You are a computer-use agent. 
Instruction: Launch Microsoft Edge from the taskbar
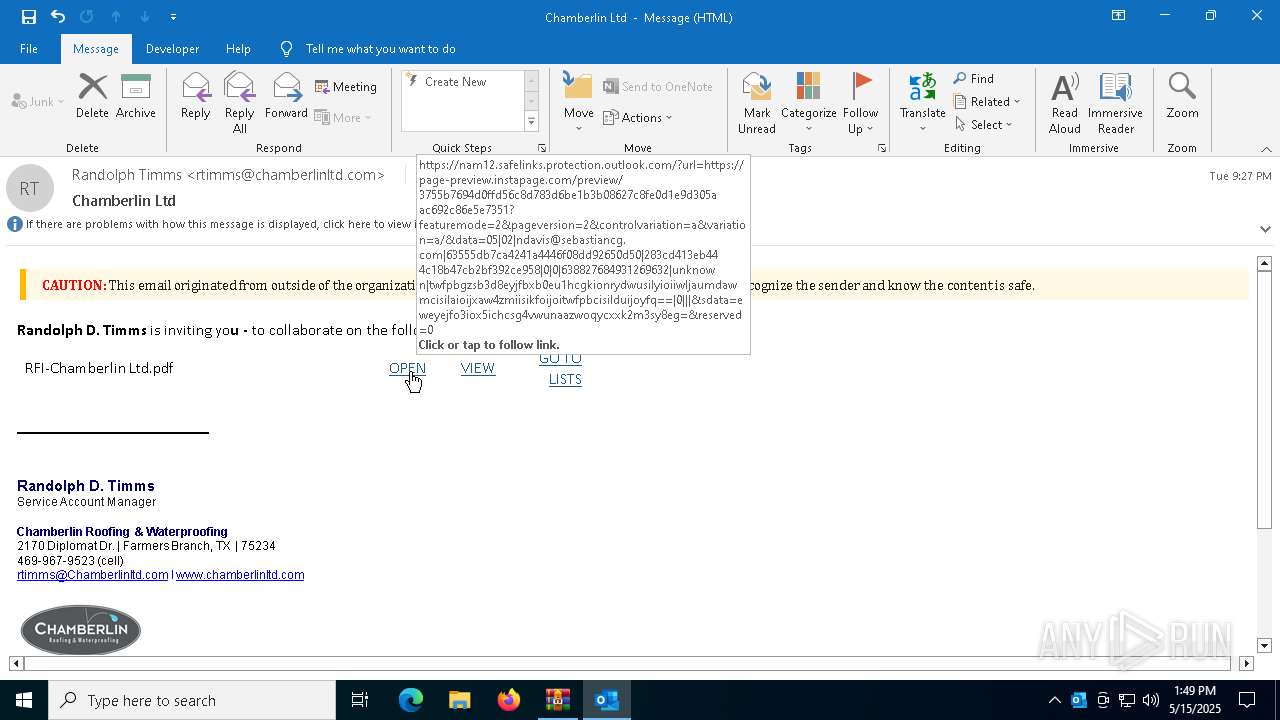pos(411,700)
